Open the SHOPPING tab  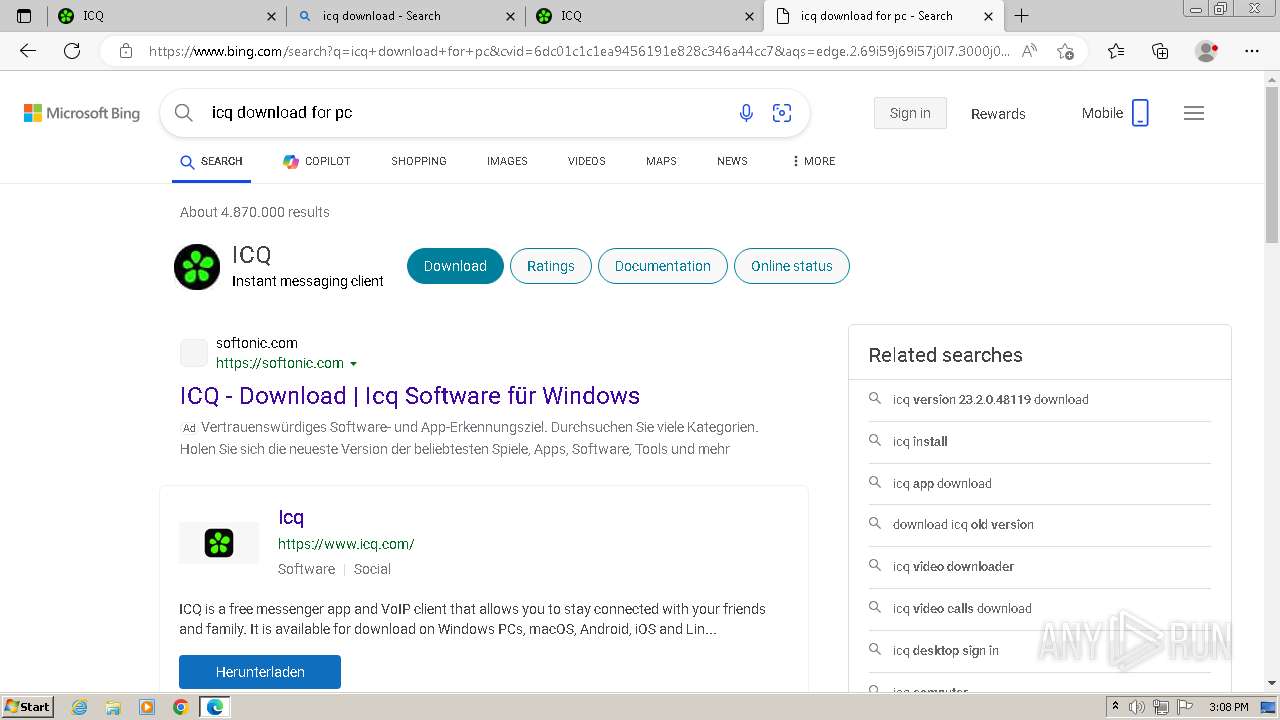[x=419, y=161]
